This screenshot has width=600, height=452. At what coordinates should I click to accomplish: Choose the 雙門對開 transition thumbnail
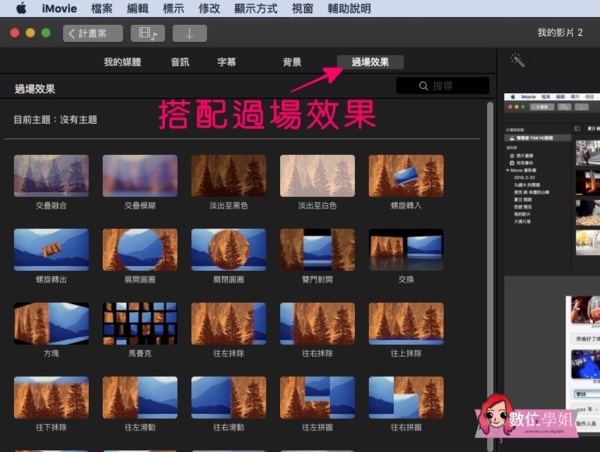coord(317,249)
